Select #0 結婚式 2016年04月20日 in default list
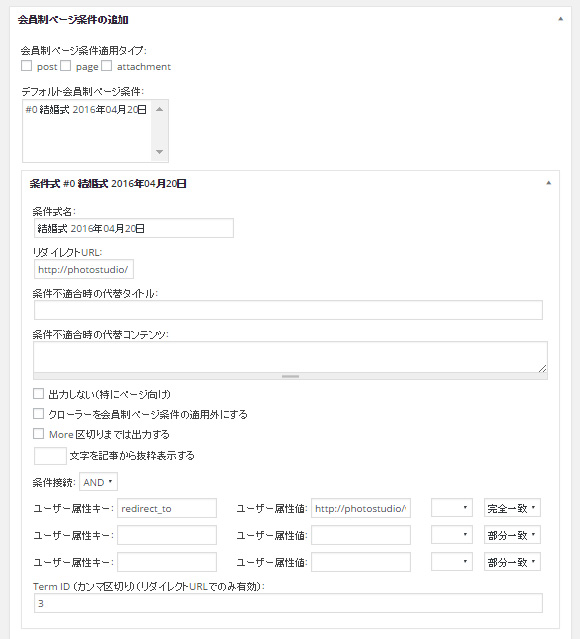This screenshot has height=639, width=580. click(x=86, y=110)
